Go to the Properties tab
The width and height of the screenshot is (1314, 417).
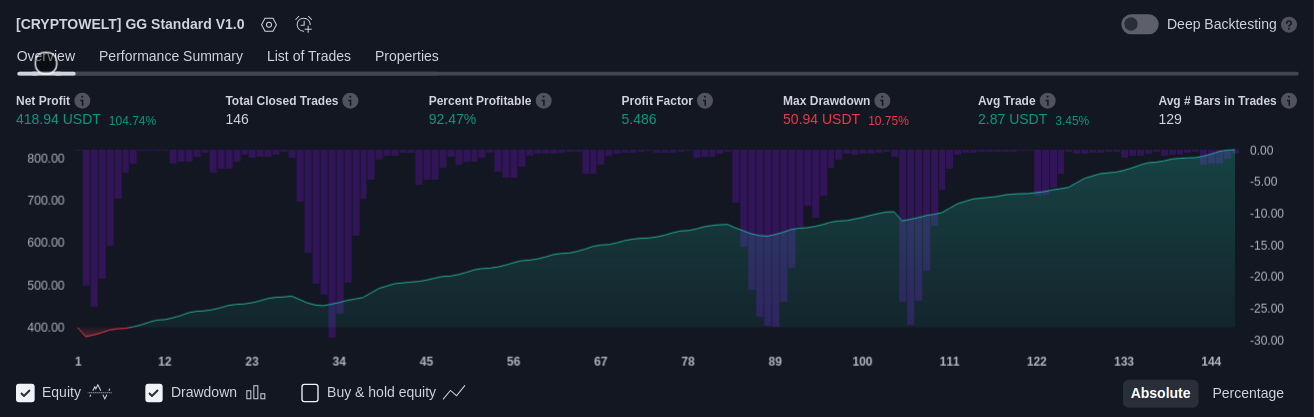coord(407,56)
